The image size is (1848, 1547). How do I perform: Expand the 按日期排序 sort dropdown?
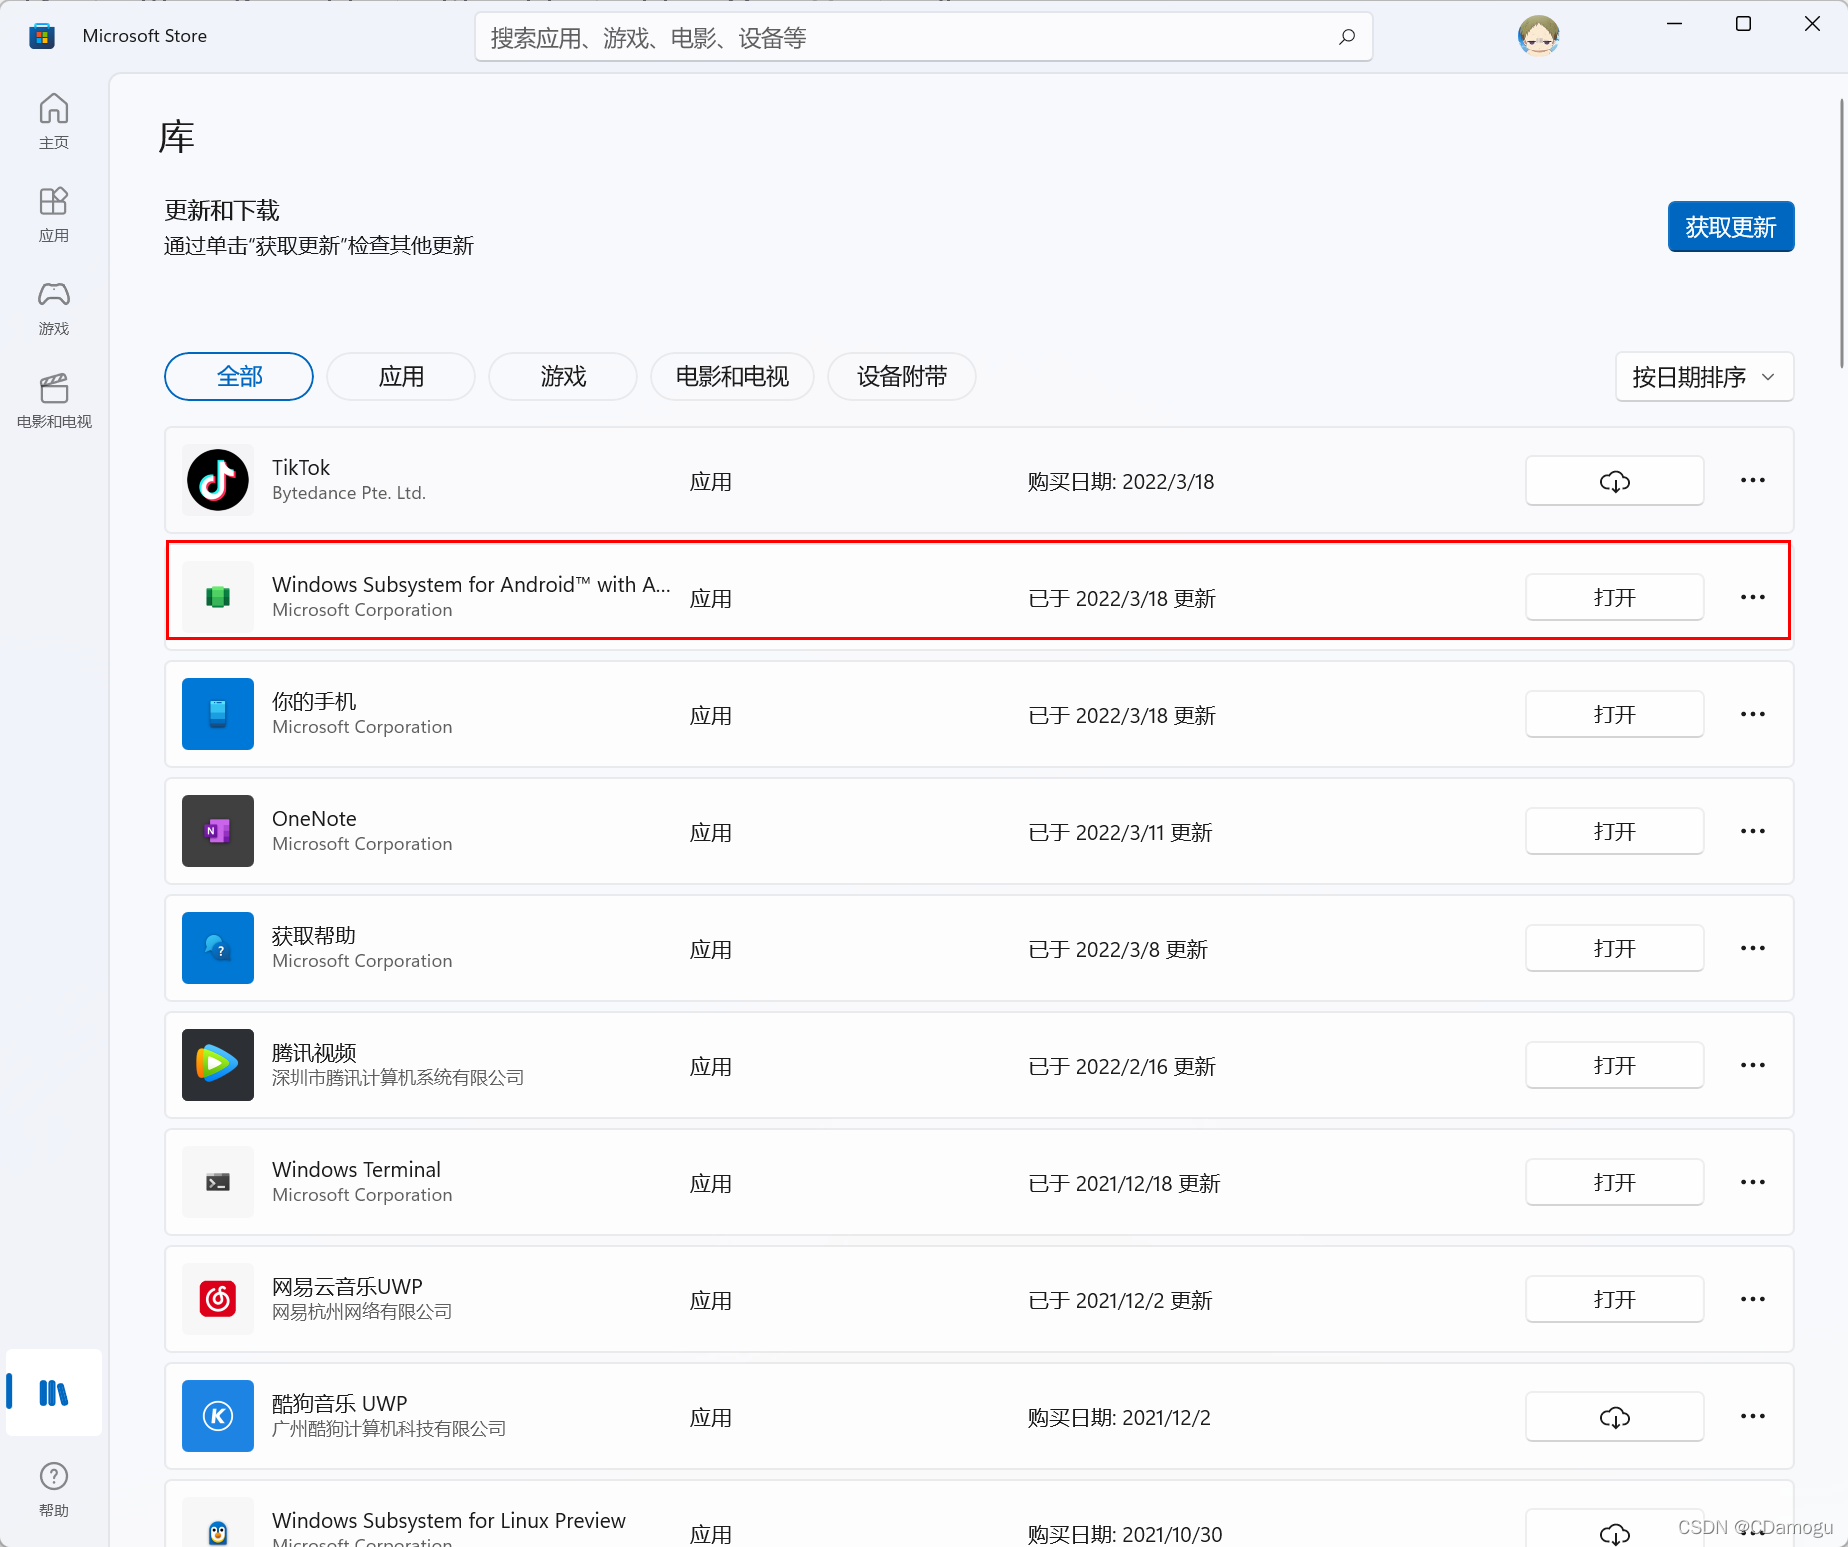(x=1704, y=377)
